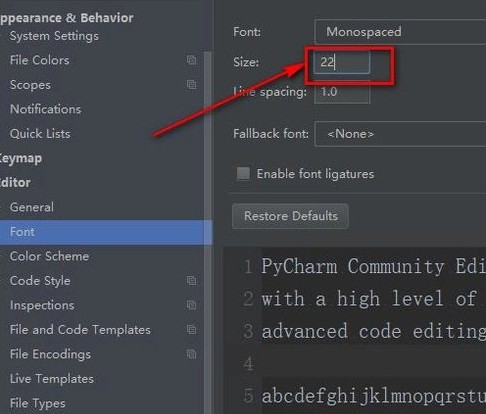Open Code Style settings
The image size is (486, 414).
(x=40, y=281)
